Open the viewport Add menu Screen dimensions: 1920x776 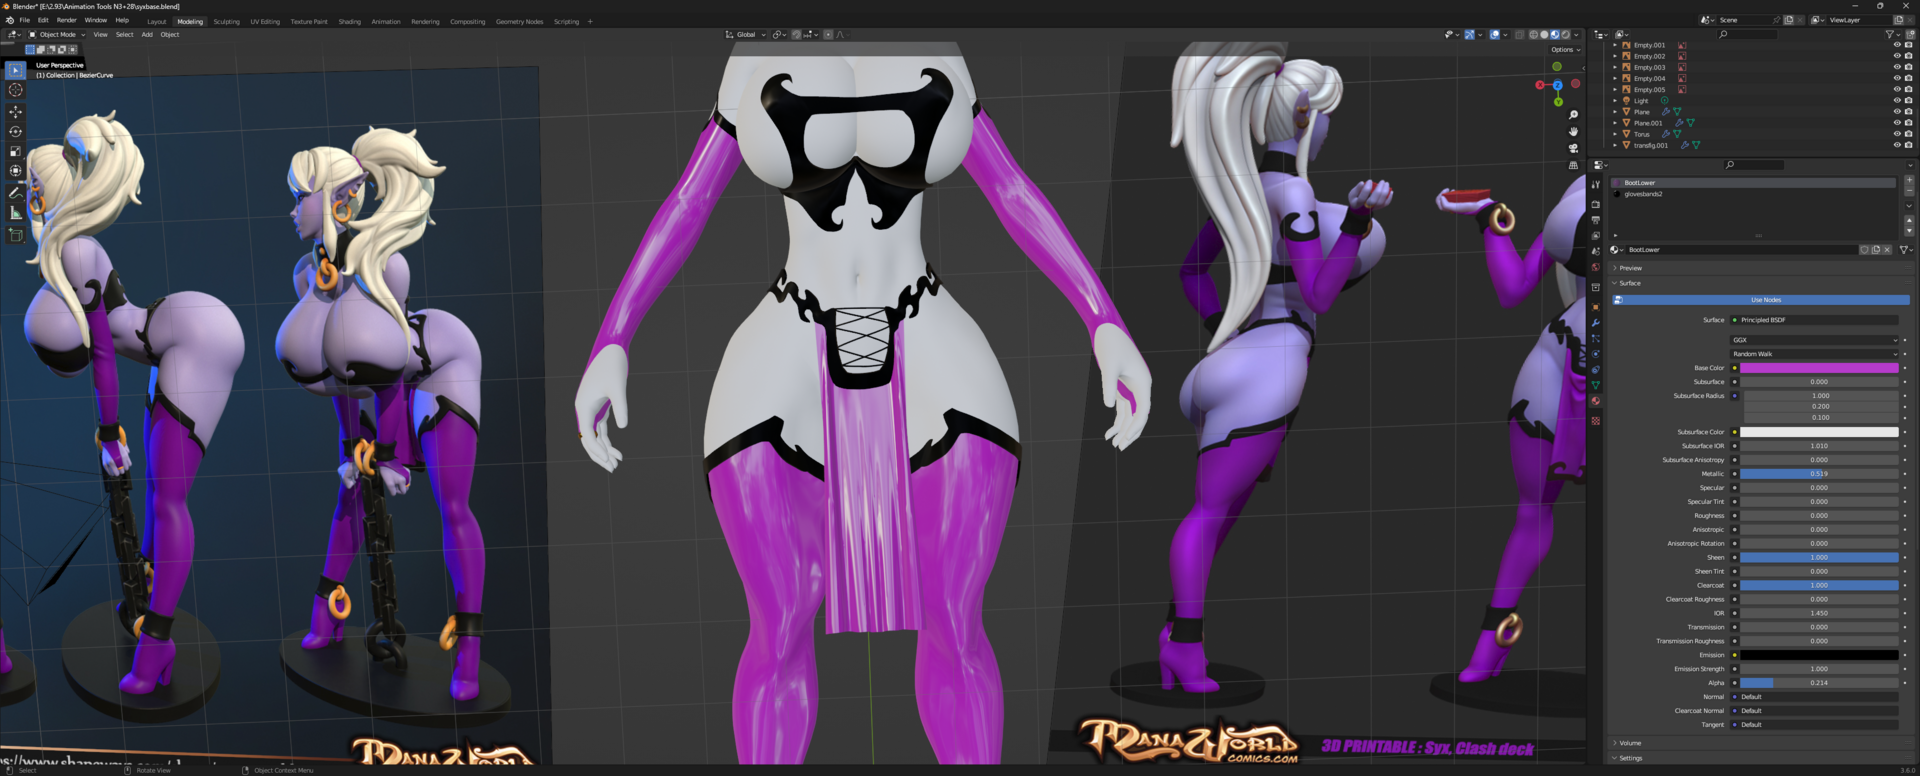(147, 35)
